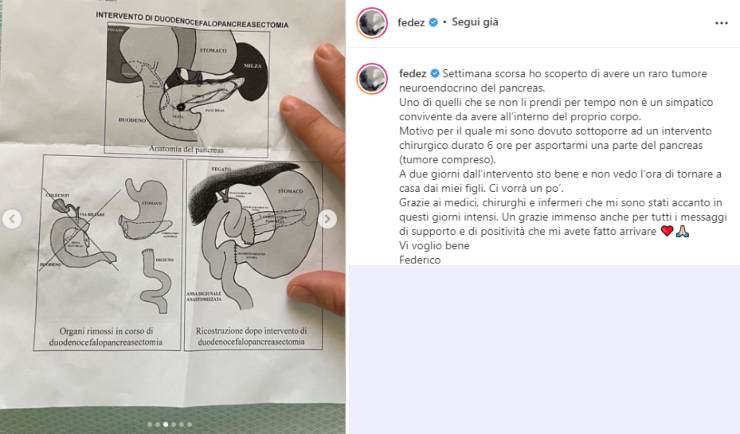Go back with the previous carousel arrow

tap(12, 219)
